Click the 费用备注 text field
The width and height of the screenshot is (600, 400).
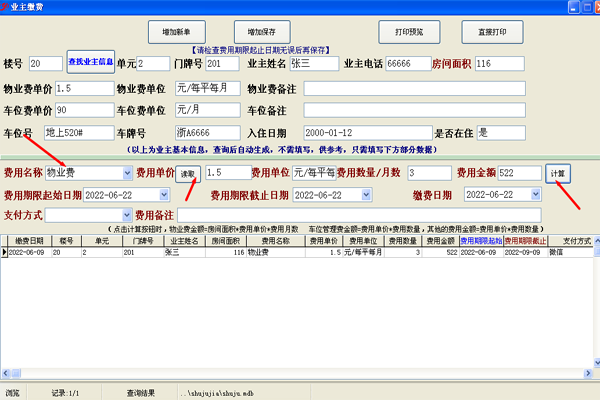359,215
